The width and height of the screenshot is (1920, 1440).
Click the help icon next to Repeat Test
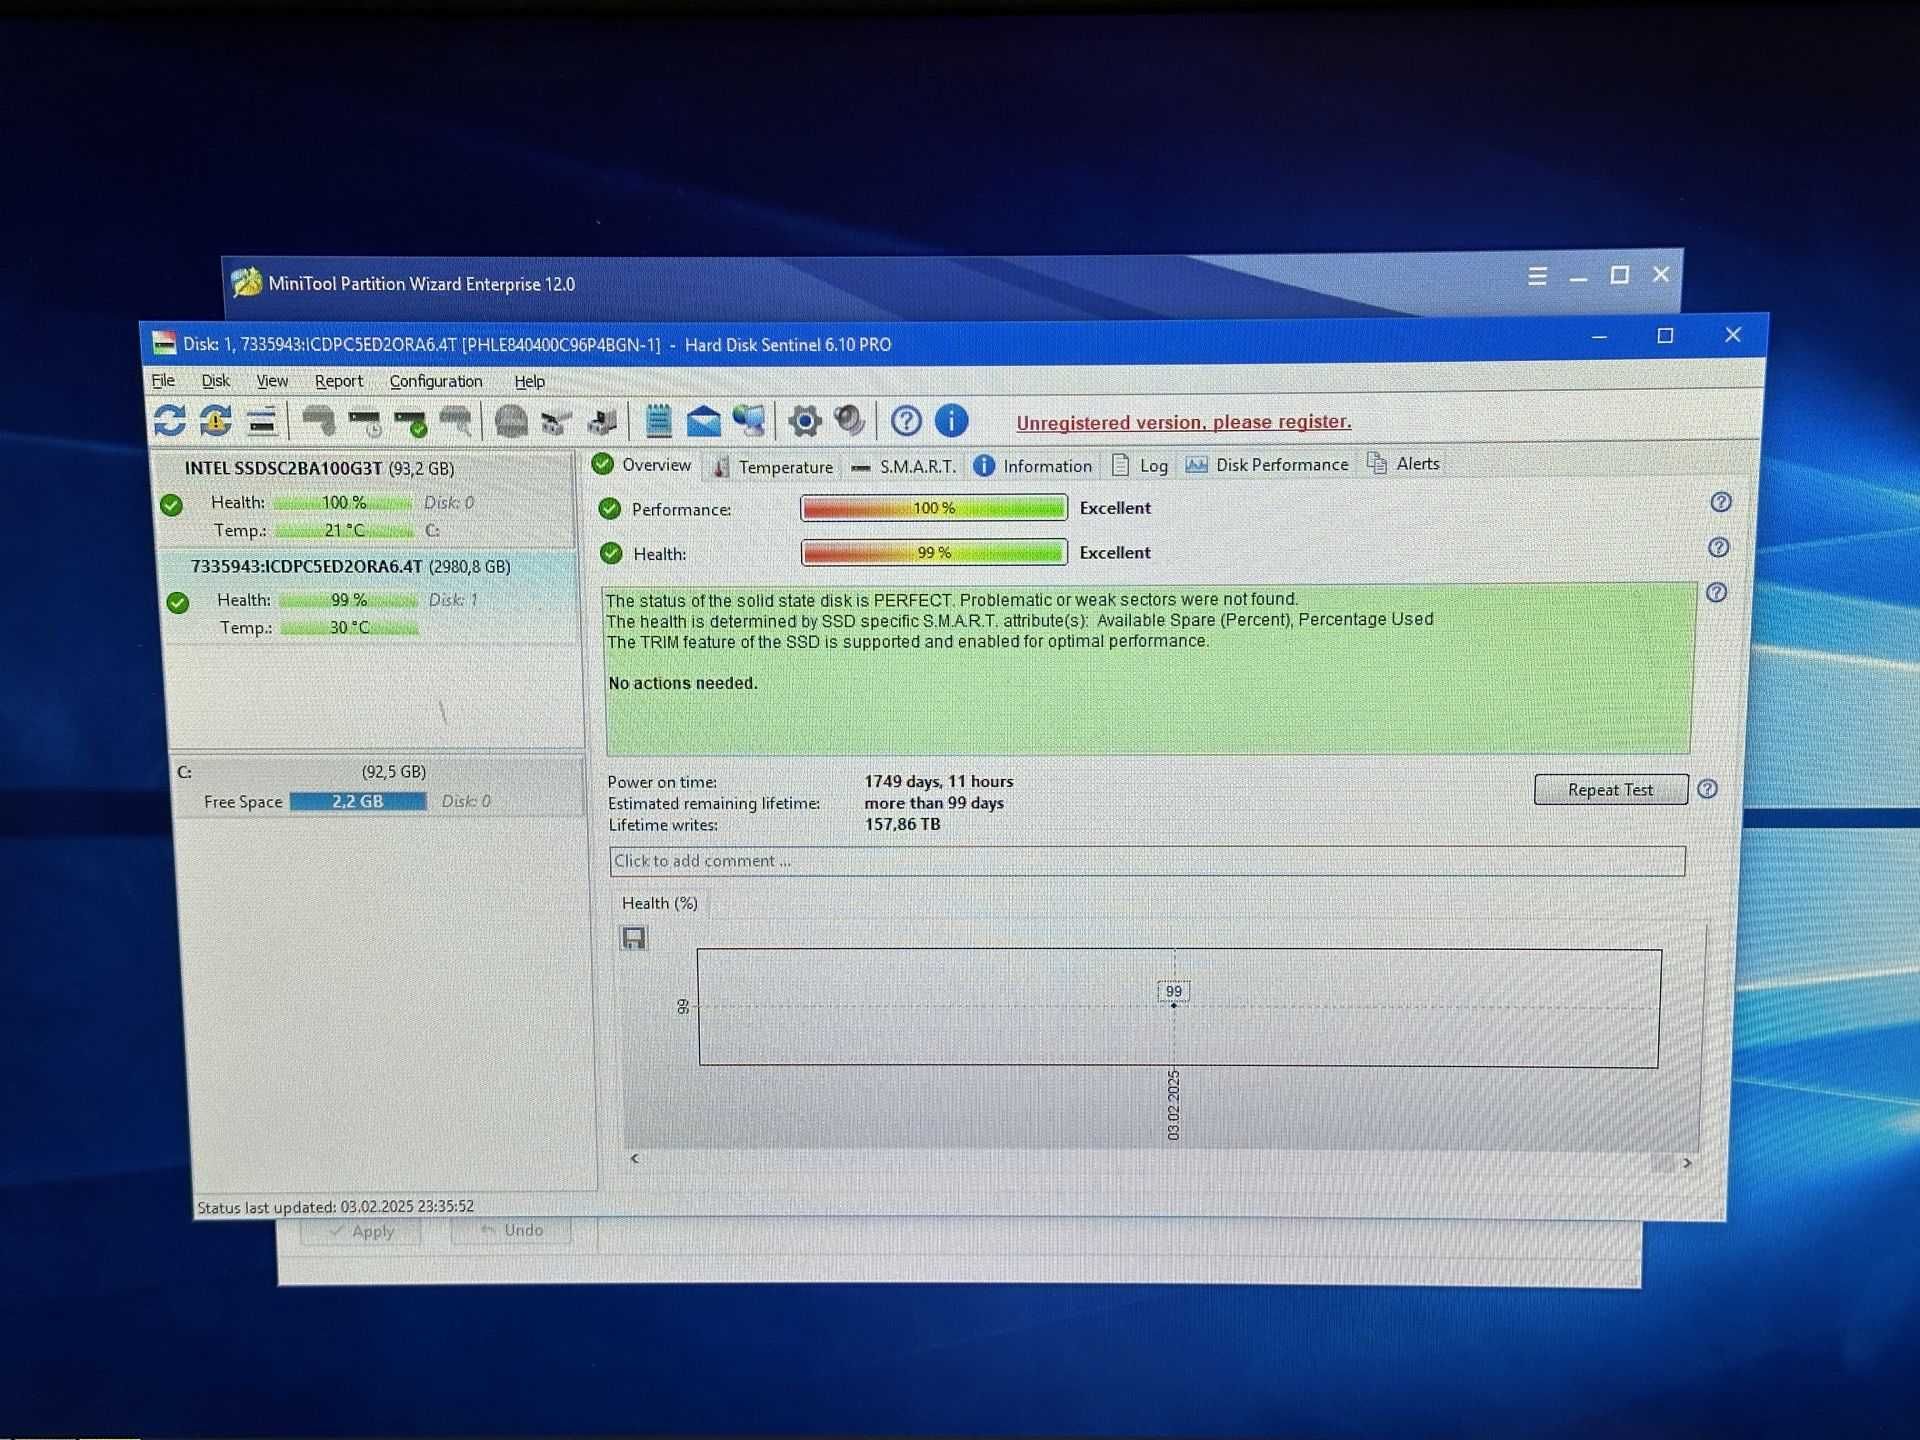(1707, 788)
